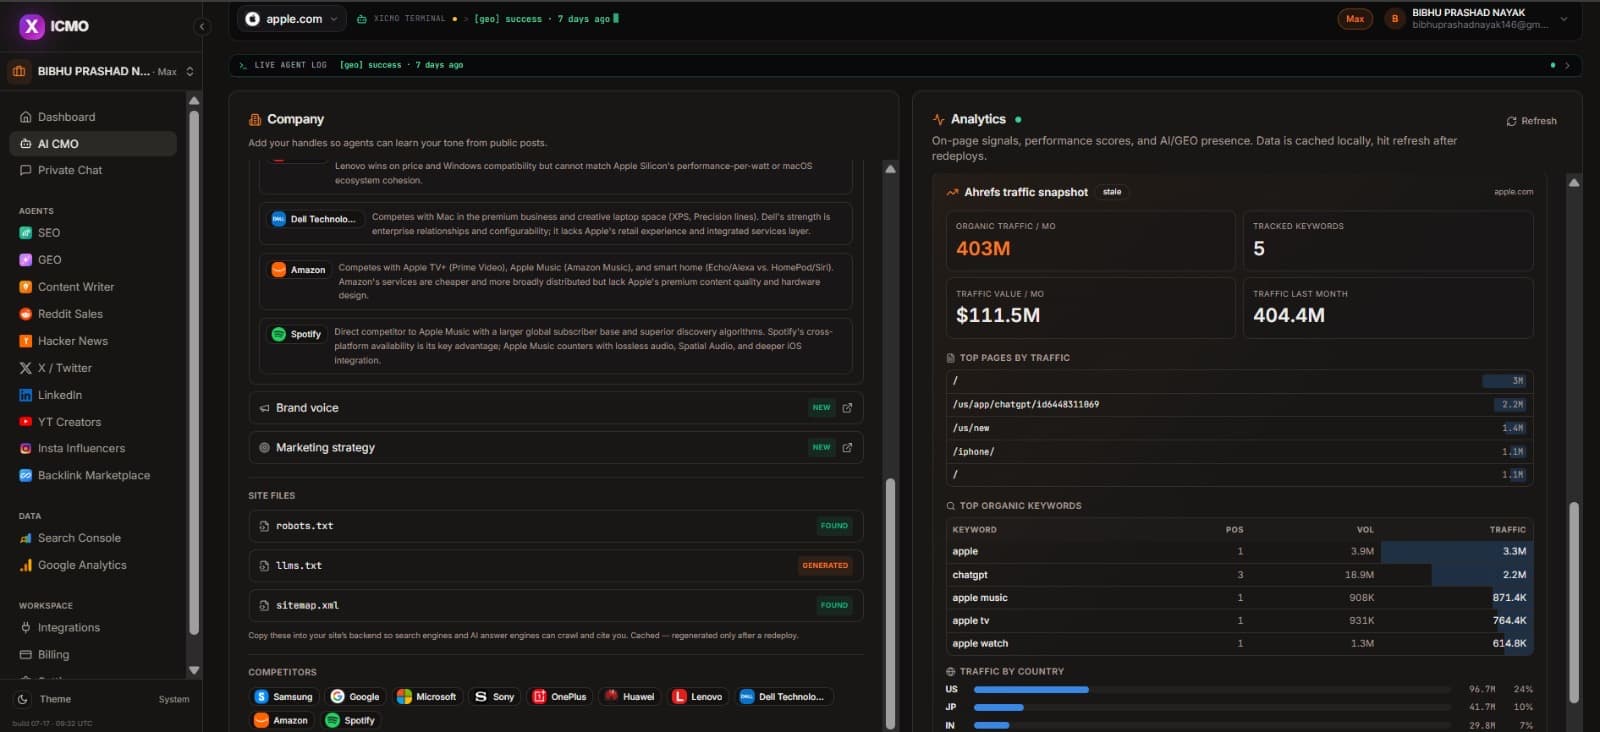Click the Amazon logo in competitor card

[279, 270]
